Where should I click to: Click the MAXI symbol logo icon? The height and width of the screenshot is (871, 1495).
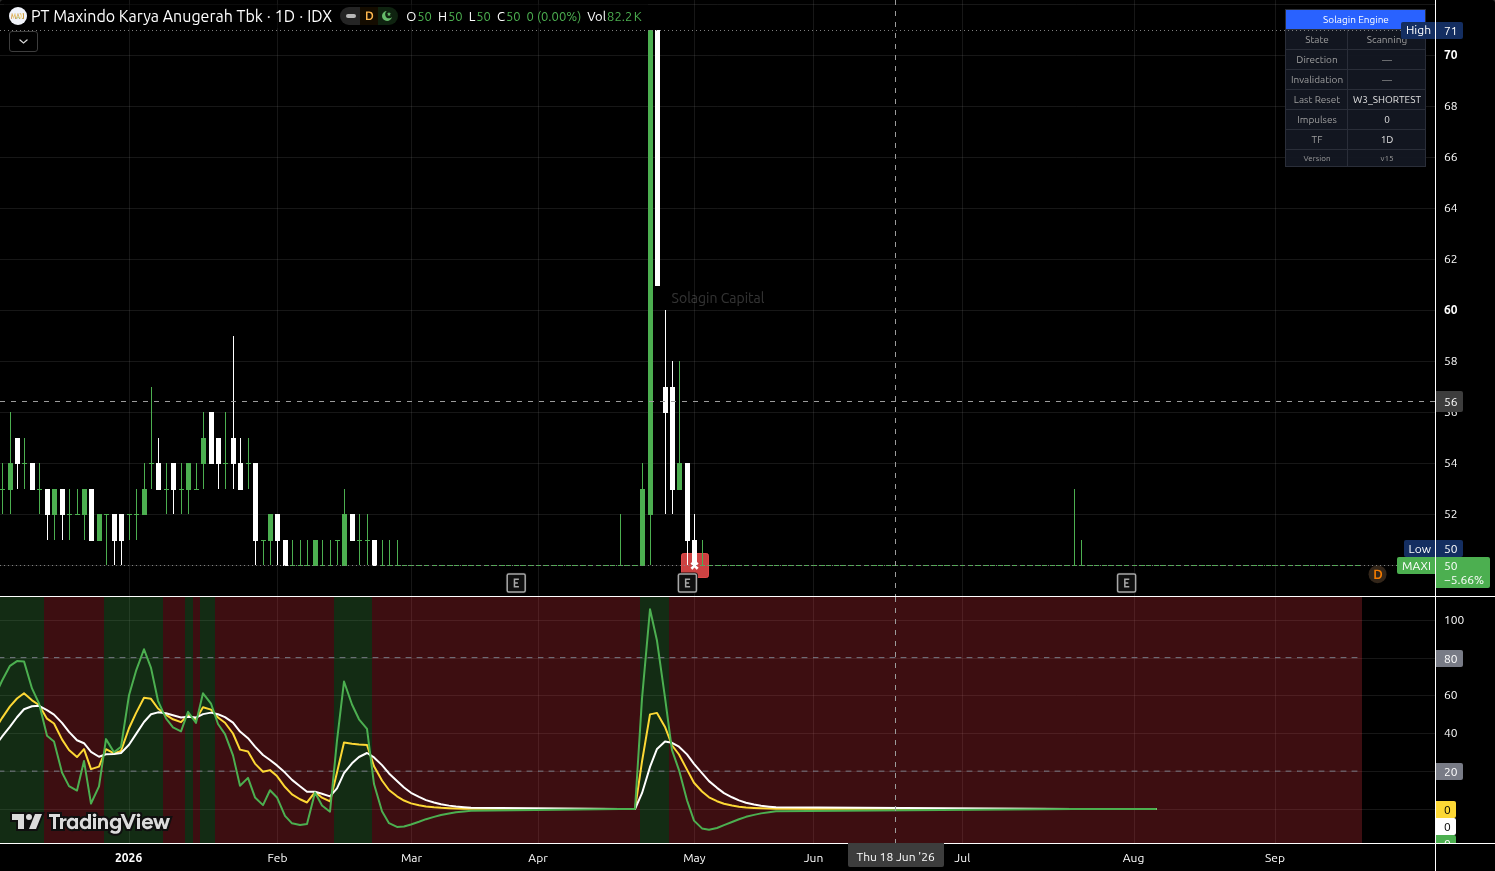(17, 16)
